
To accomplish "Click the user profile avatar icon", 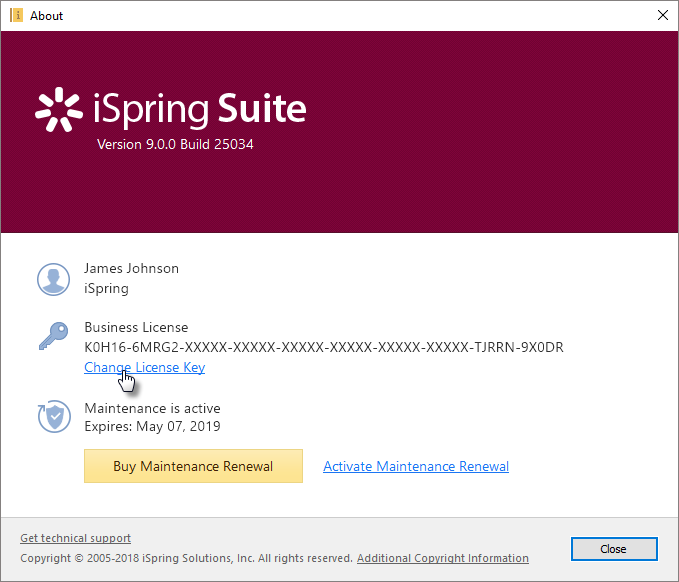I will (53, 279).
